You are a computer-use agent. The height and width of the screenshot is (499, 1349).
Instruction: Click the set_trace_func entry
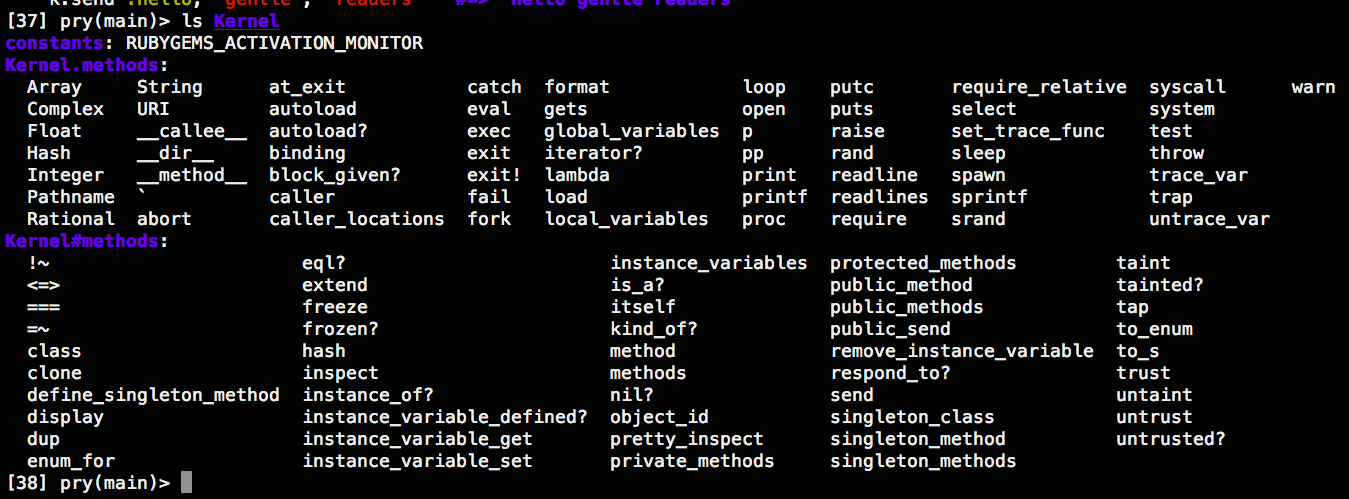tap(1028, 131)
